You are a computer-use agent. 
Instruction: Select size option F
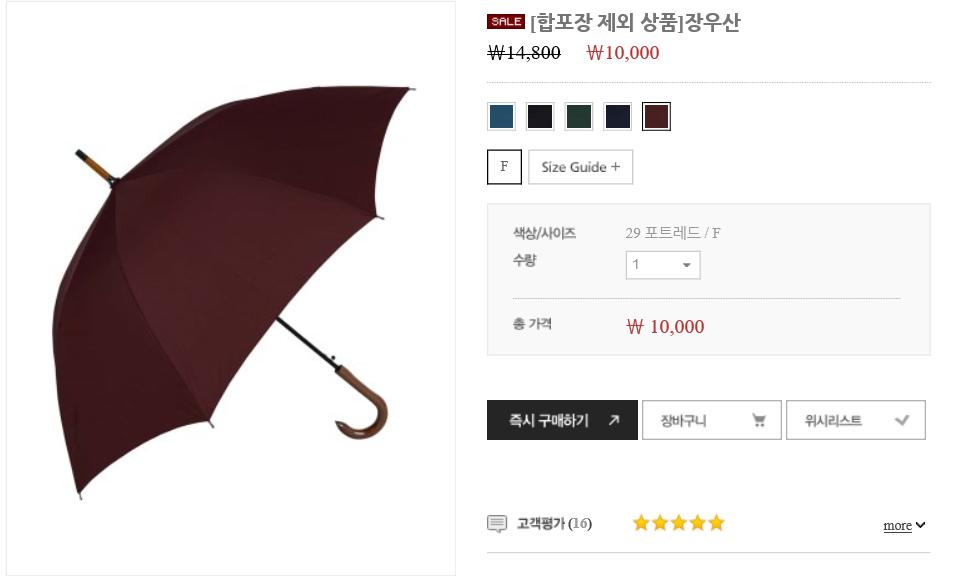(x=504, y=167)
